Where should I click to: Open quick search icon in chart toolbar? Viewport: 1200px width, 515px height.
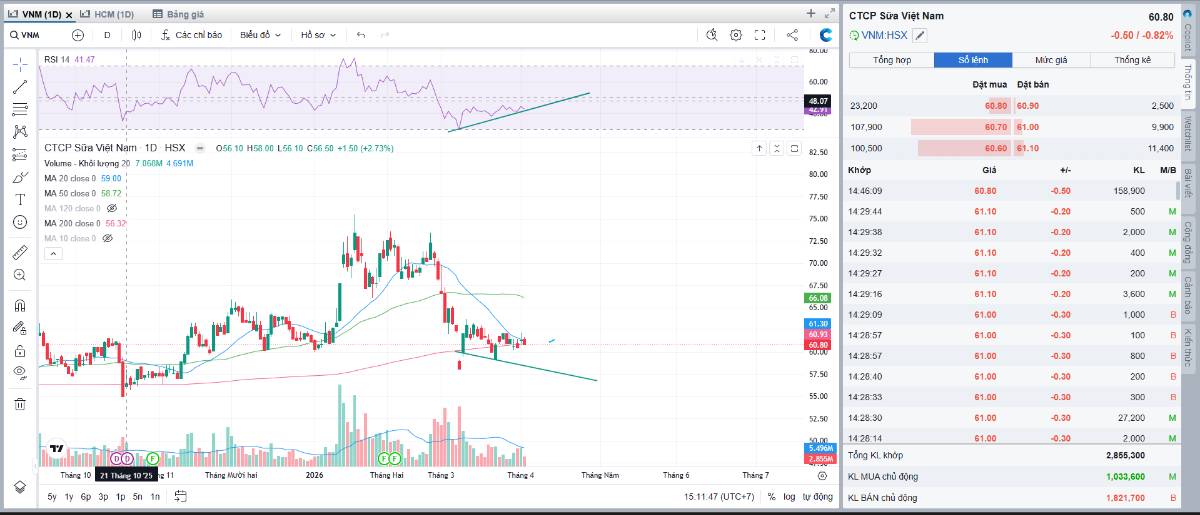click(x=711, y=34)
